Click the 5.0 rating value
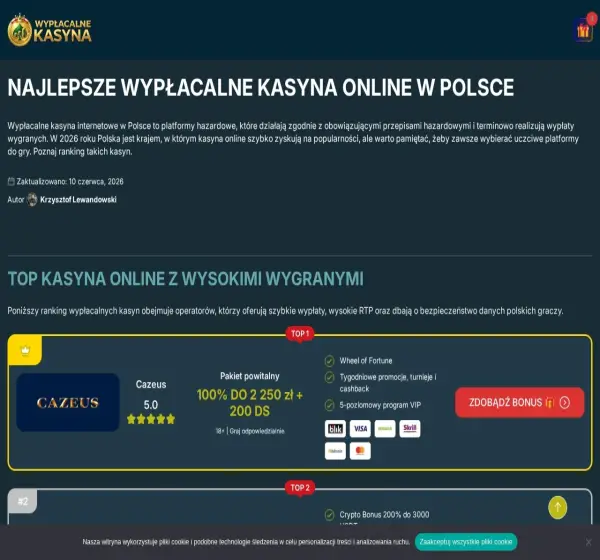This screenshot has height=560, width=600. point(151,405)
